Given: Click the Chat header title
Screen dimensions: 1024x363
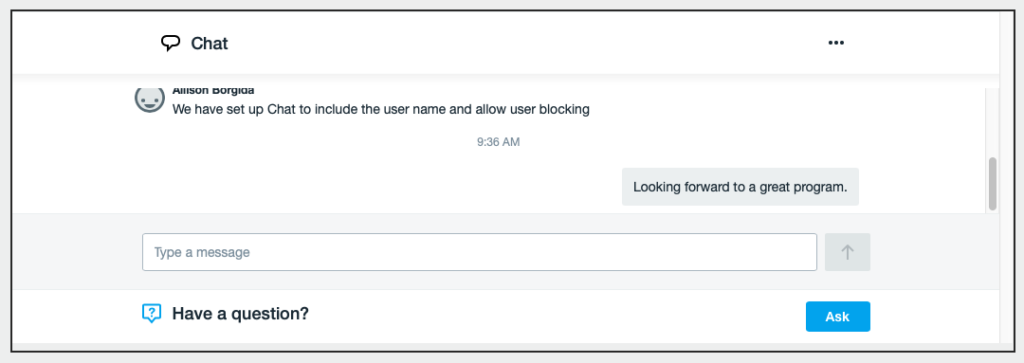Looking at the screenshot, I should [209, 44].
